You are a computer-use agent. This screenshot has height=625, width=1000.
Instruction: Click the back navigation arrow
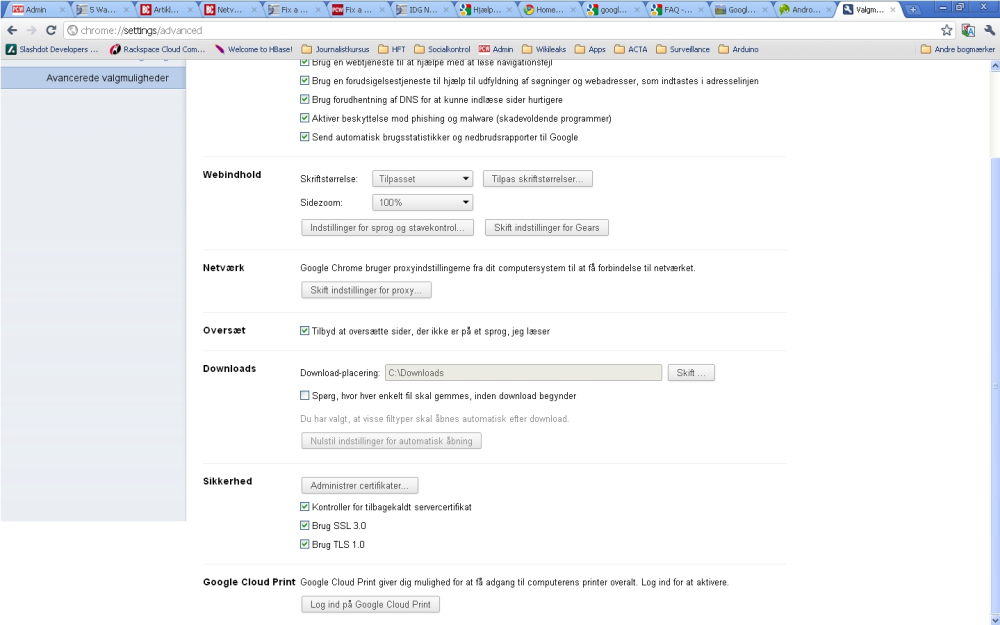[x=11, y=30]
